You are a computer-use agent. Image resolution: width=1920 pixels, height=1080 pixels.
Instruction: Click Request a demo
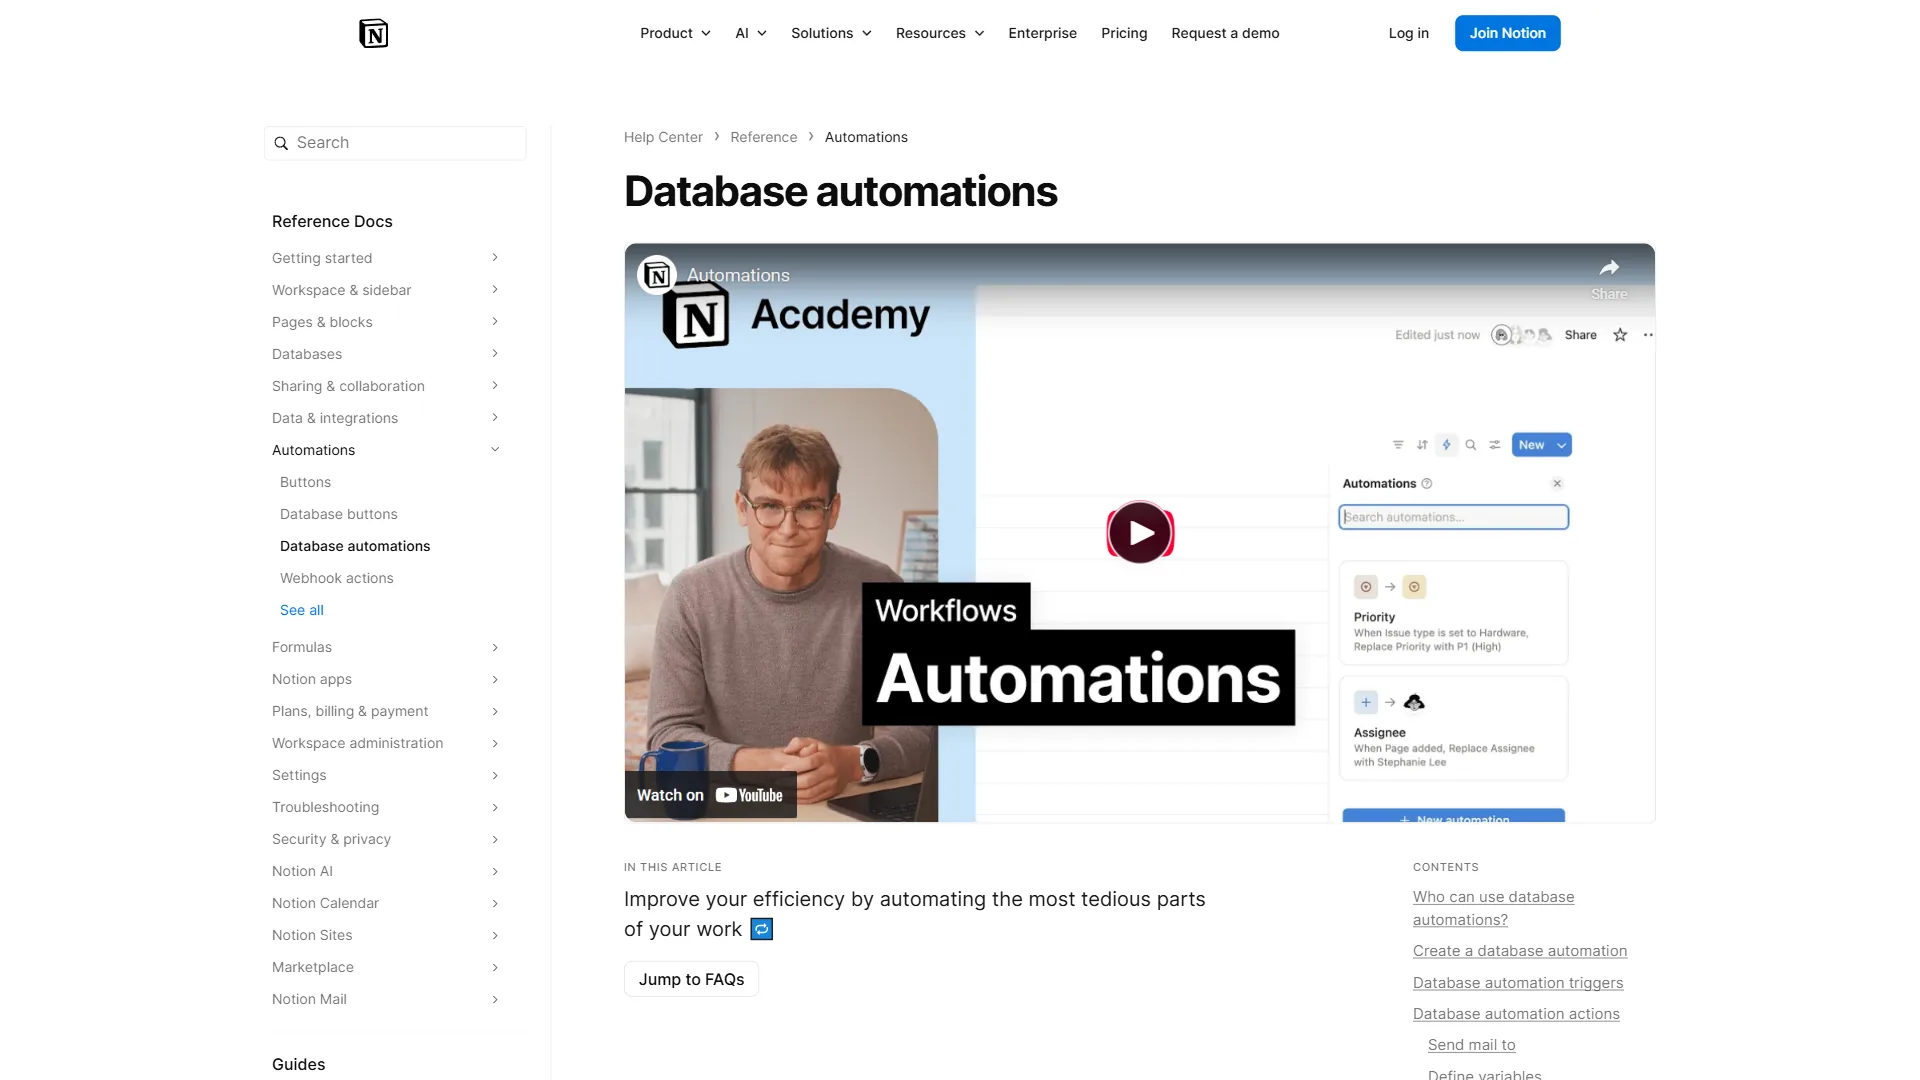point(1225,33)
